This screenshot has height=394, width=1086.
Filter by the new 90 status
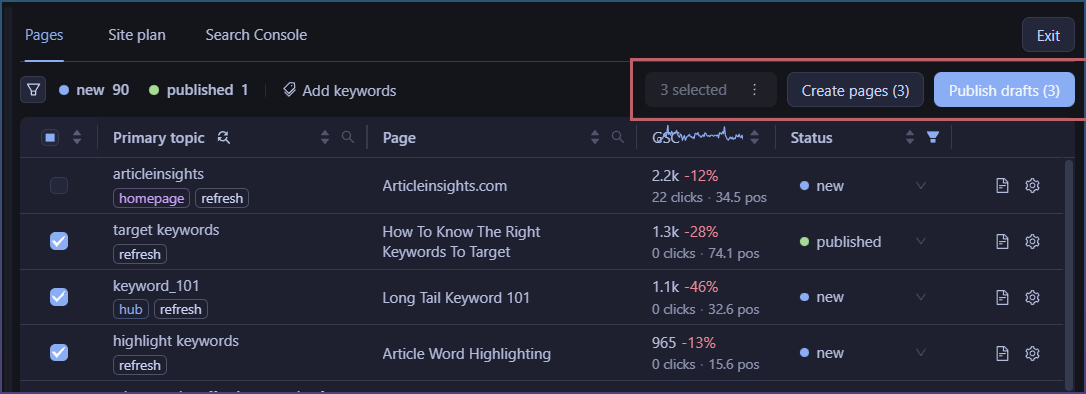click(94, 90)
